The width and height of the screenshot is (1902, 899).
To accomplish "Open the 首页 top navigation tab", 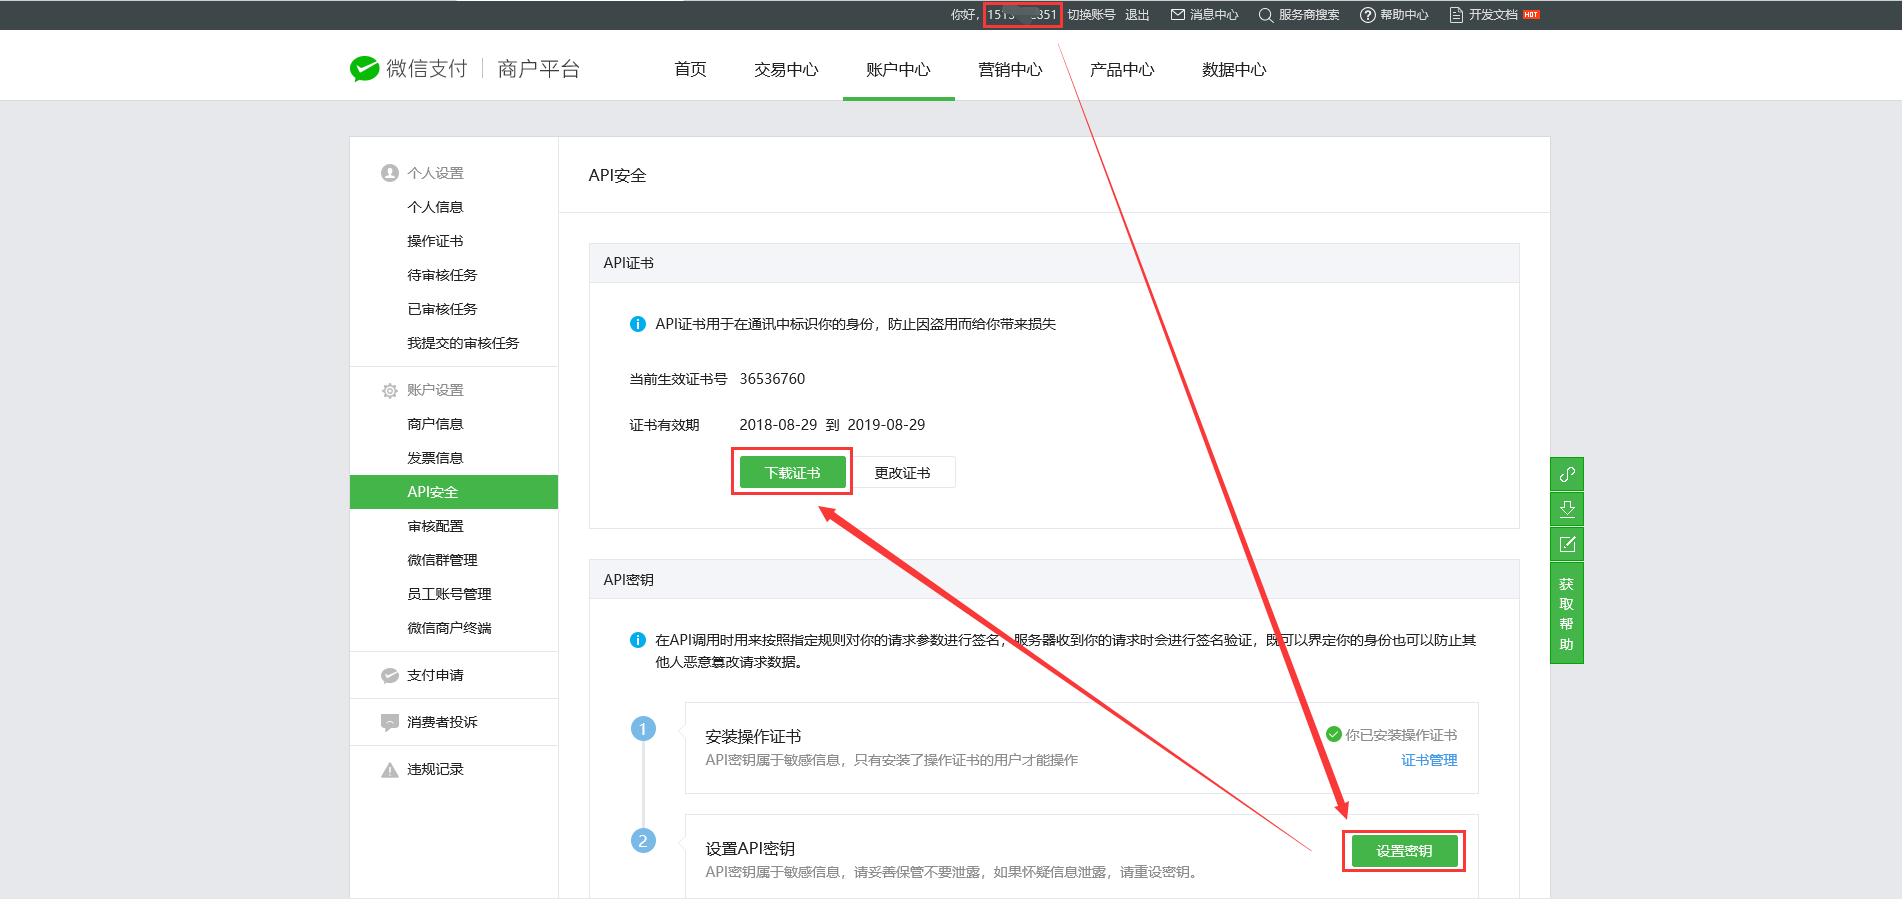I will [690, 69].
